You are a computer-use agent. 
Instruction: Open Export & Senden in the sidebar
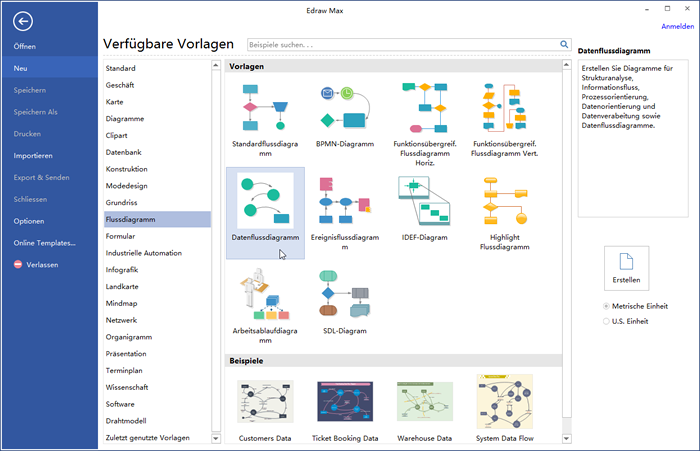coord(41,178)
